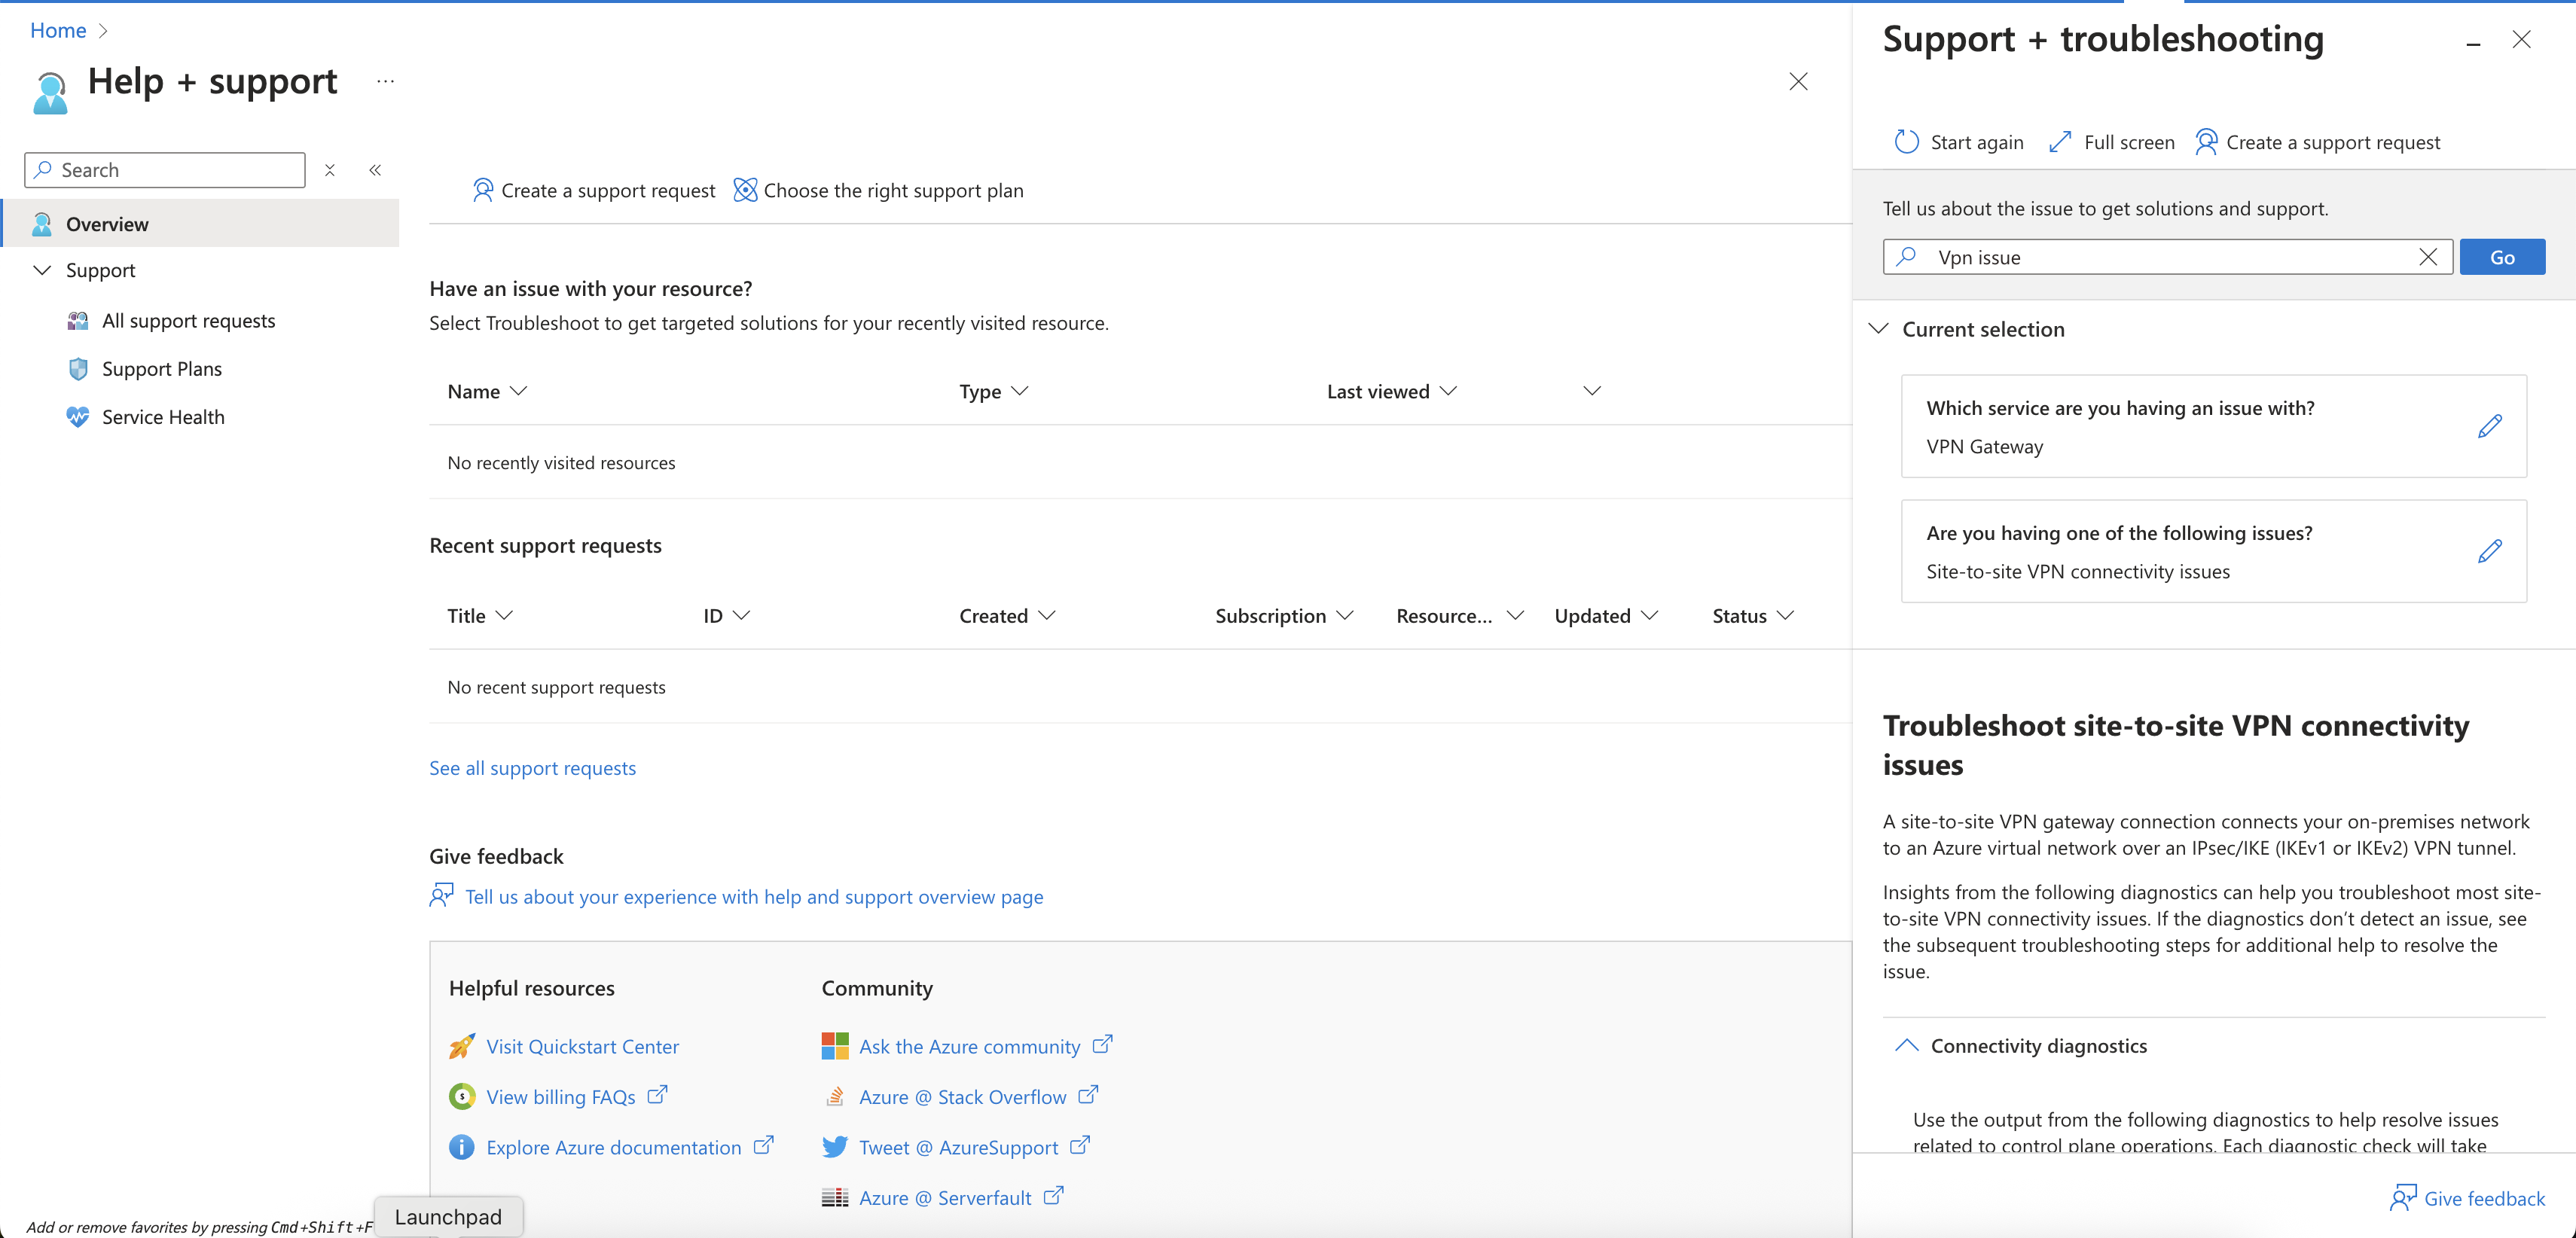The image size is (2576, 1238).
Task: Collapse the Support tree section
Action: point(42,270)
